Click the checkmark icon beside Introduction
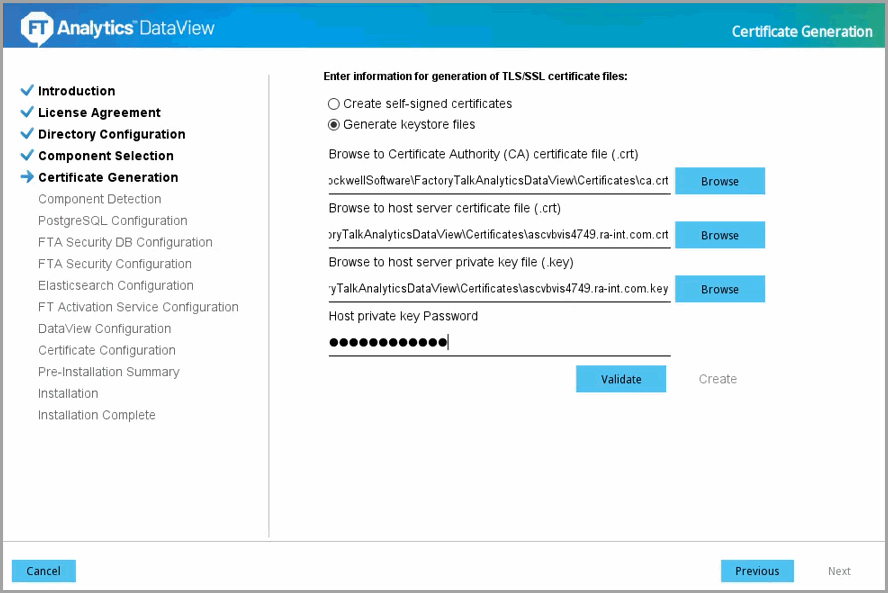Viewport: 888px width, 593px height. pos(27,91)
